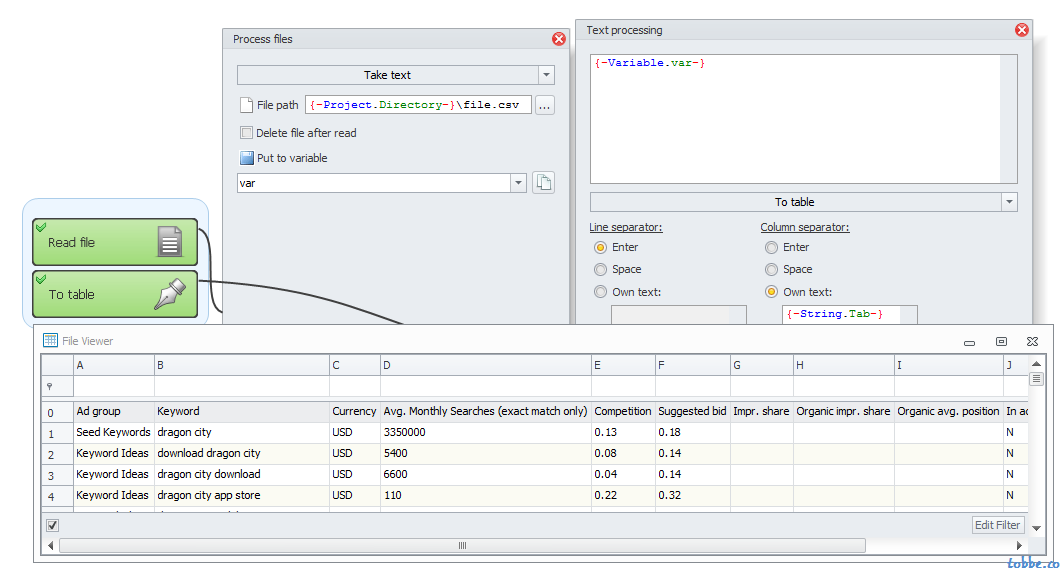Select row number 1 header
This screenshot has width=1064, height=575.
tap(58, 432)
